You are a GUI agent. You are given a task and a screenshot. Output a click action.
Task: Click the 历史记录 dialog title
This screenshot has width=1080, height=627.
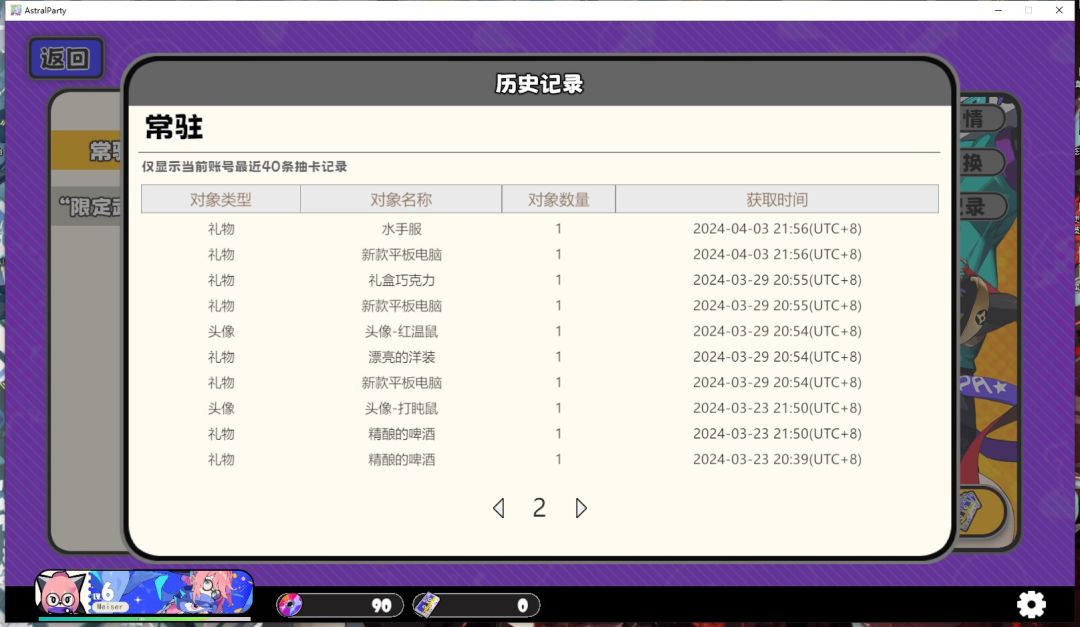coord(539,83)
